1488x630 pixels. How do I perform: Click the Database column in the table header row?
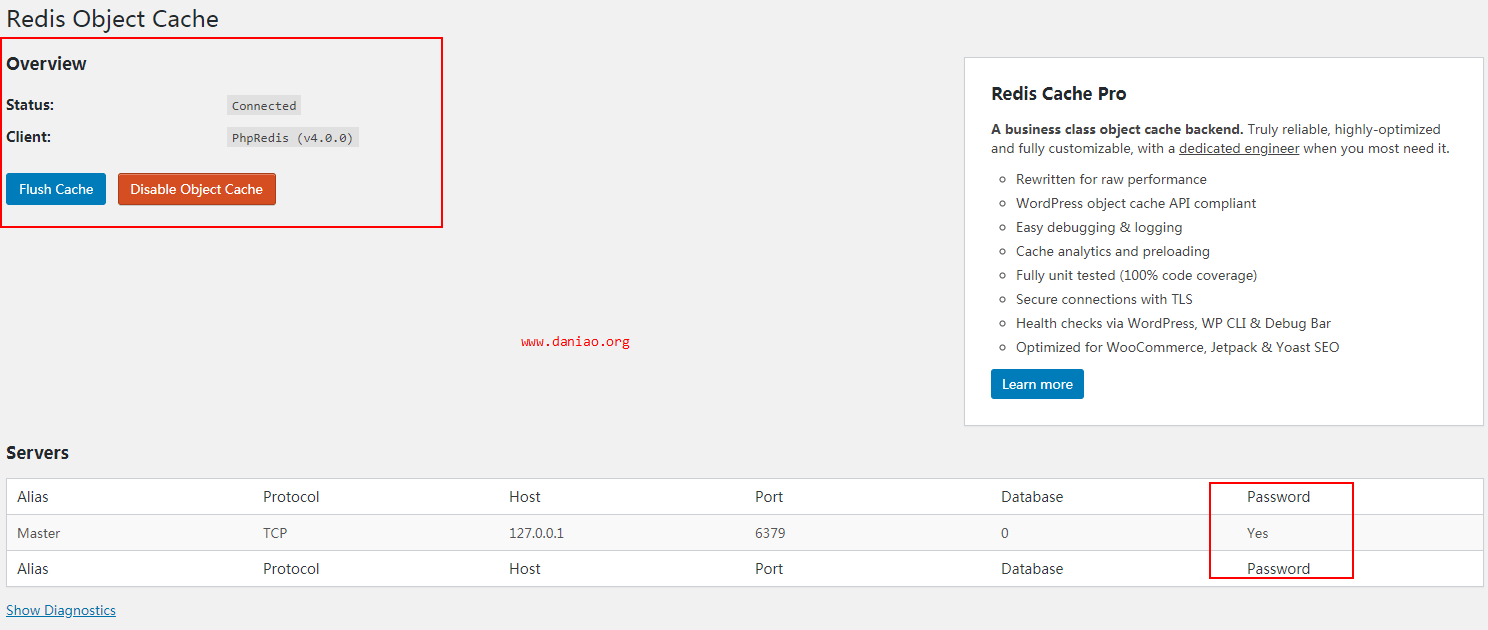coord(1032,497)
